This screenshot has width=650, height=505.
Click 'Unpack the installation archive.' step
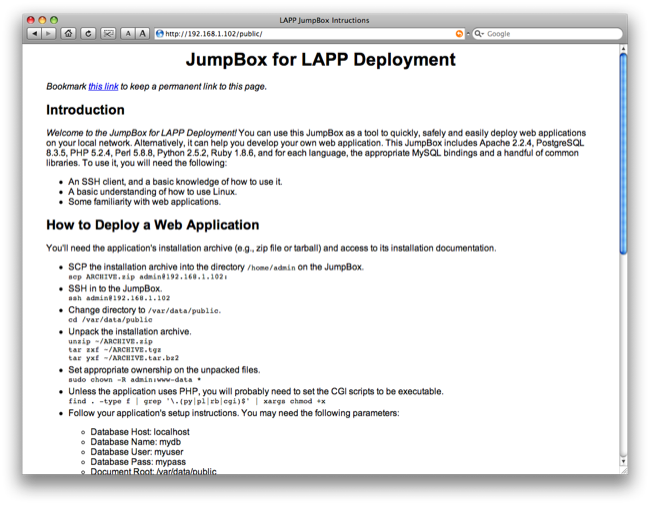130,331
